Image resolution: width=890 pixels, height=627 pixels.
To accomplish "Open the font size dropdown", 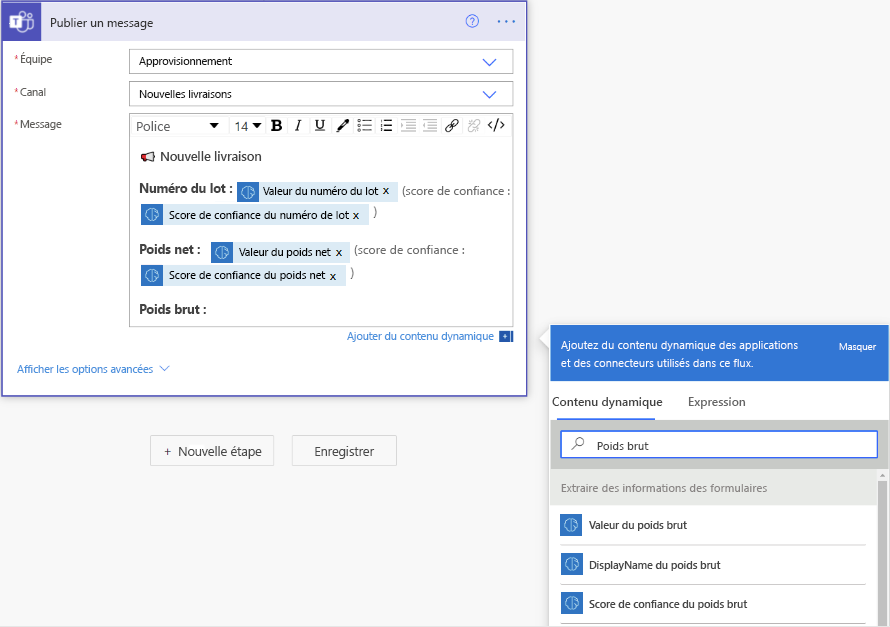I will pyautogui.click(x=250, y=125).
